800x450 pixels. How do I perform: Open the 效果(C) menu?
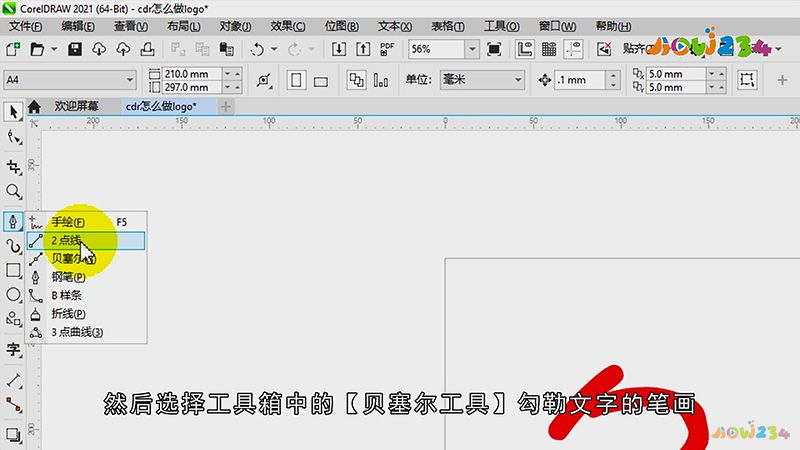(288, 26)
